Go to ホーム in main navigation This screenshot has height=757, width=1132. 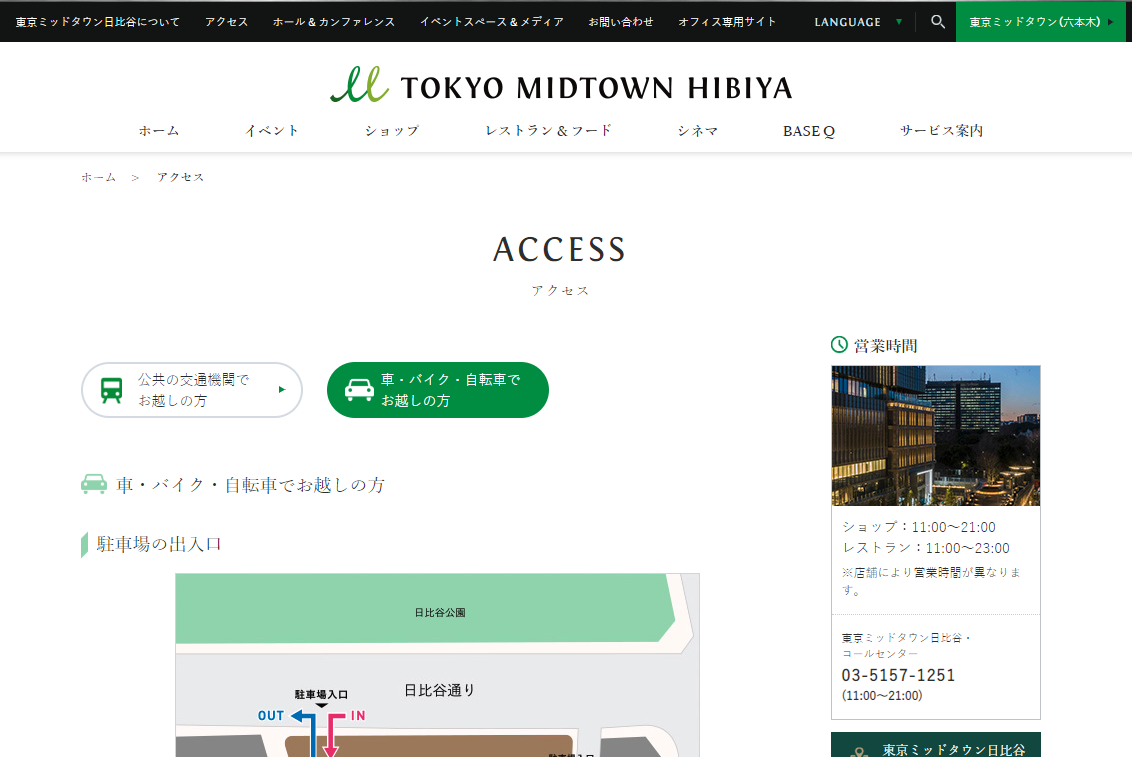[159, 131]
